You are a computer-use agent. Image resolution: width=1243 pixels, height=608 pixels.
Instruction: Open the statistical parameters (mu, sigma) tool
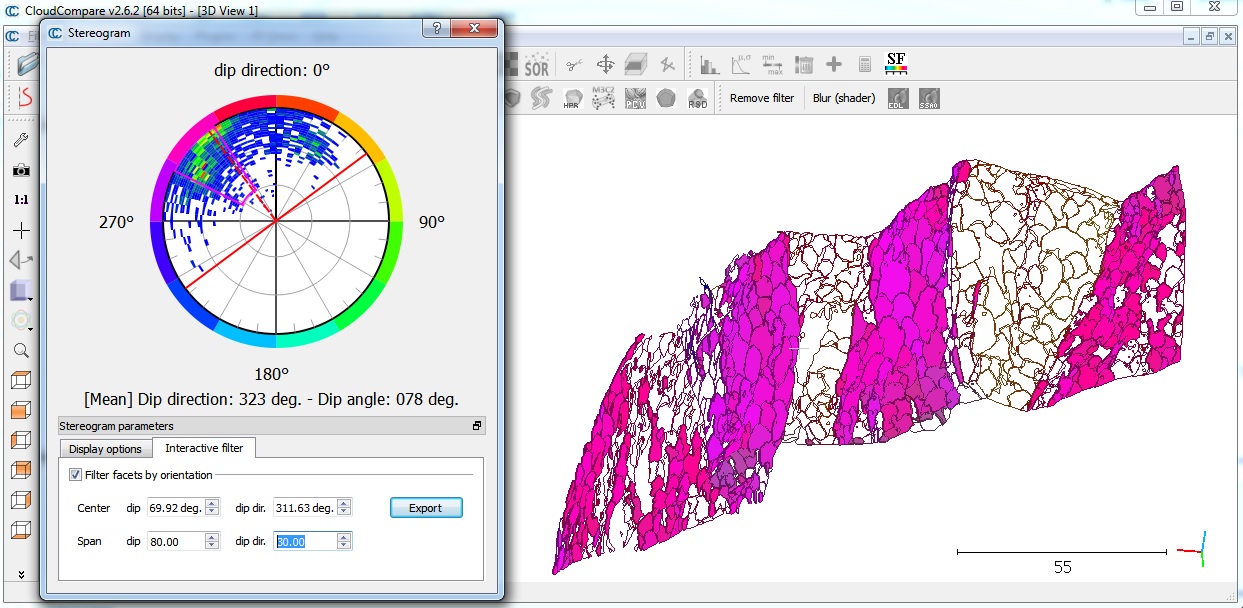pos(741,65)
